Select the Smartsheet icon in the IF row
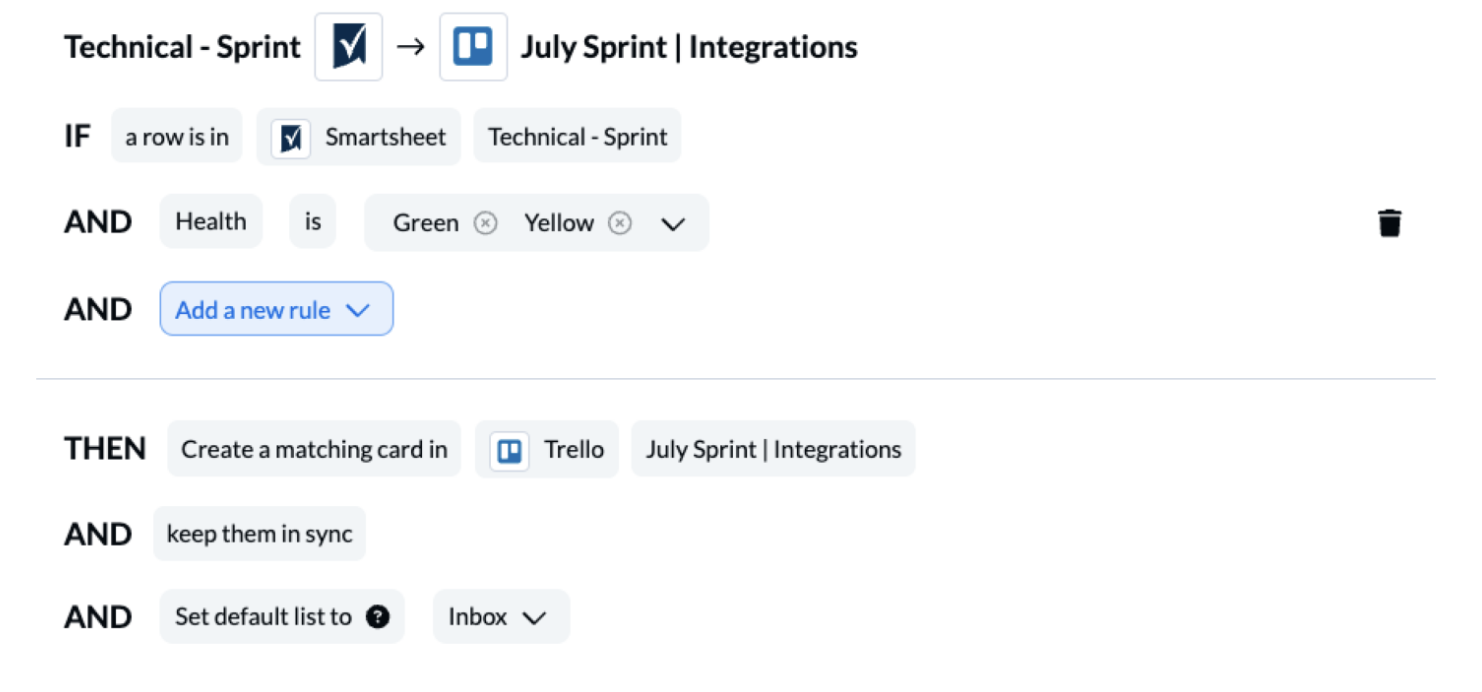1482x692 pixels. pyautogui.click(x=290, y=137)
